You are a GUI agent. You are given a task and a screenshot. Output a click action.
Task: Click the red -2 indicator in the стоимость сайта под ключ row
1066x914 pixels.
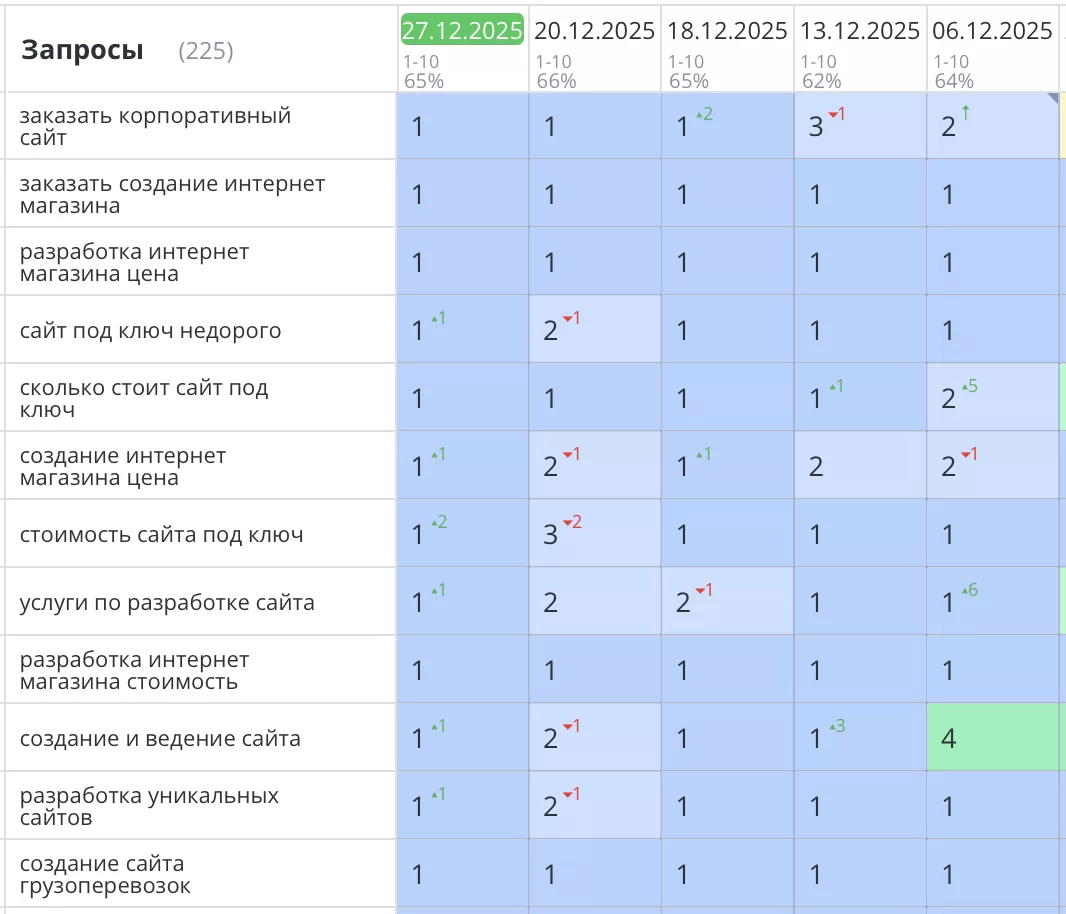[x=571, y=522]
